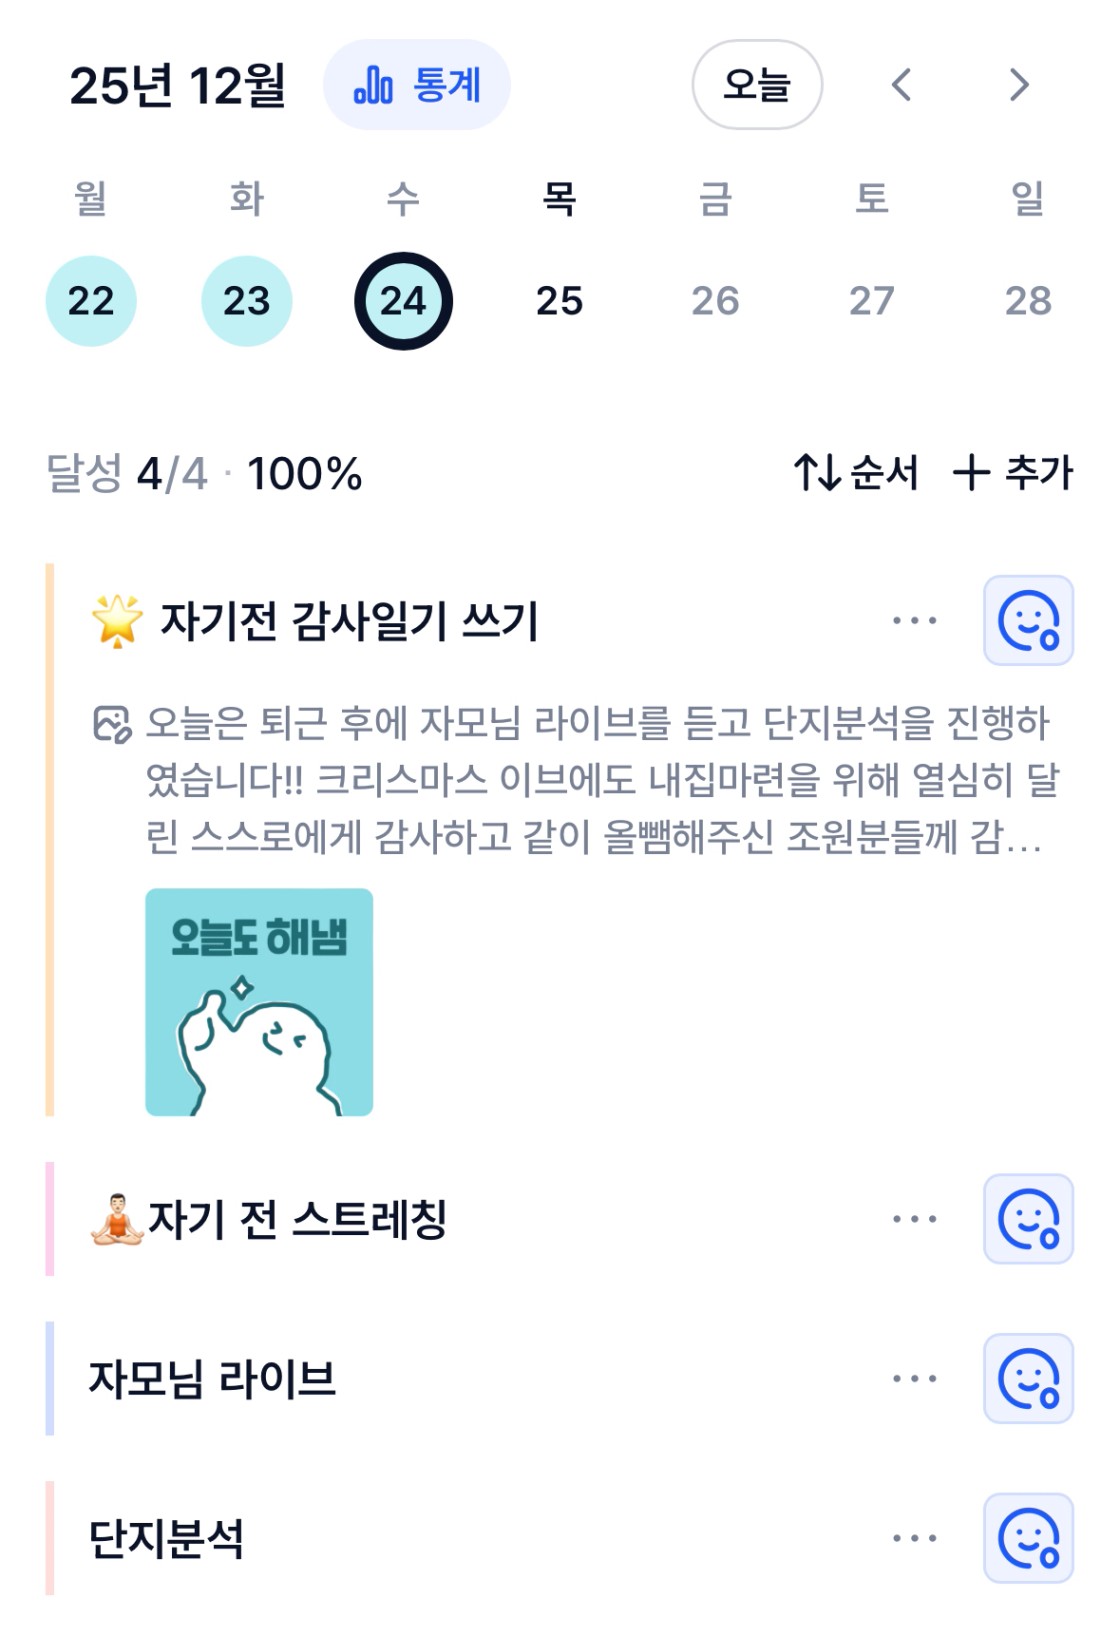Select Thursday 25 in the week strip

tap(559, 301)
